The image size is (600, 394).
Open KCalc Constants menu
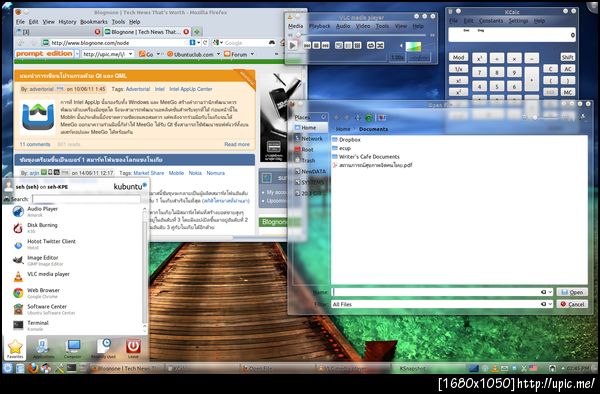pyautogui.click(x=491, y=21)
